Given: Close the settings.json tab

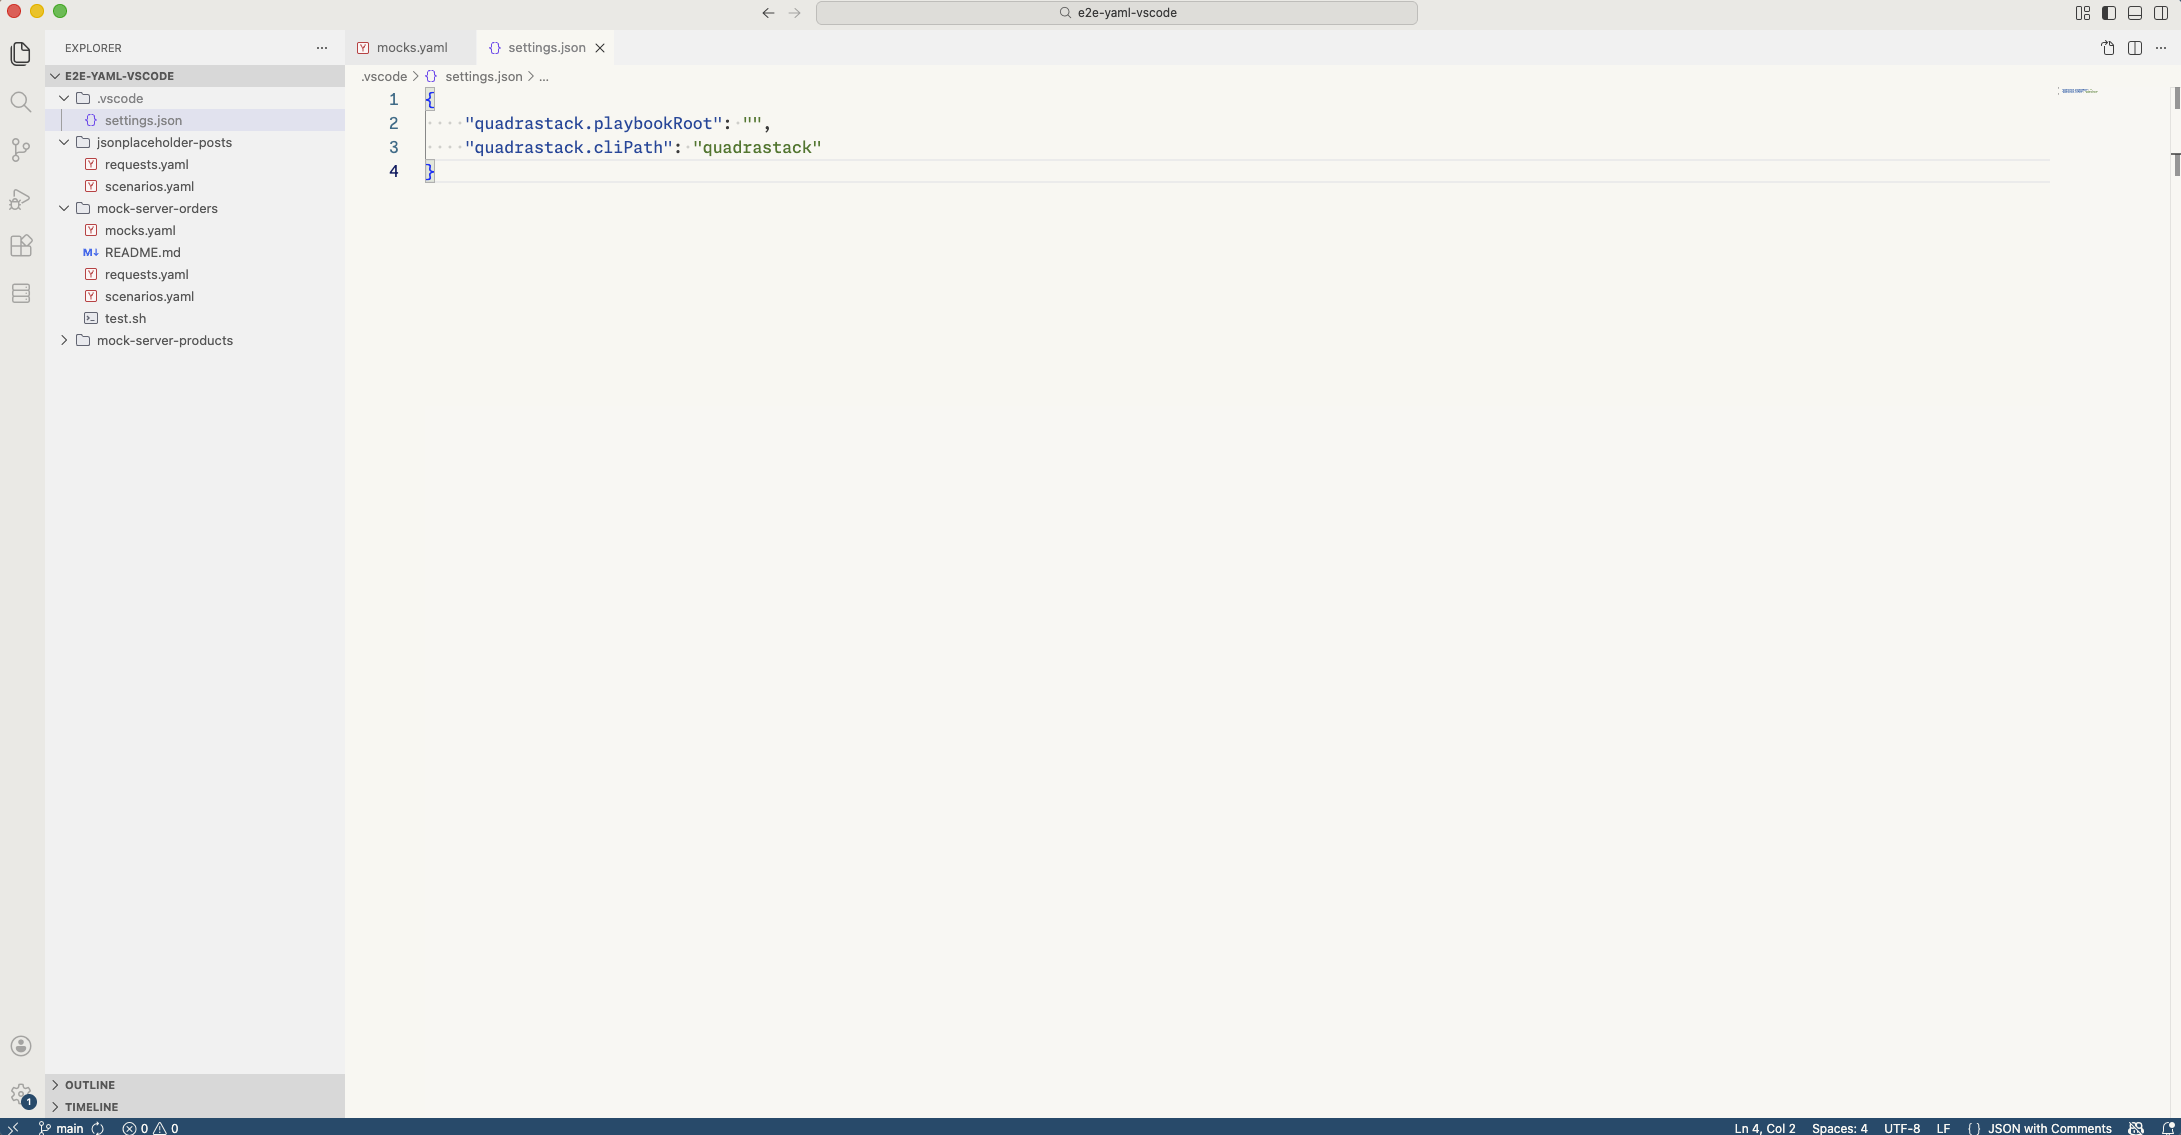Looking at the screenshot, I should pyautogui.click(x=600, y=48).
